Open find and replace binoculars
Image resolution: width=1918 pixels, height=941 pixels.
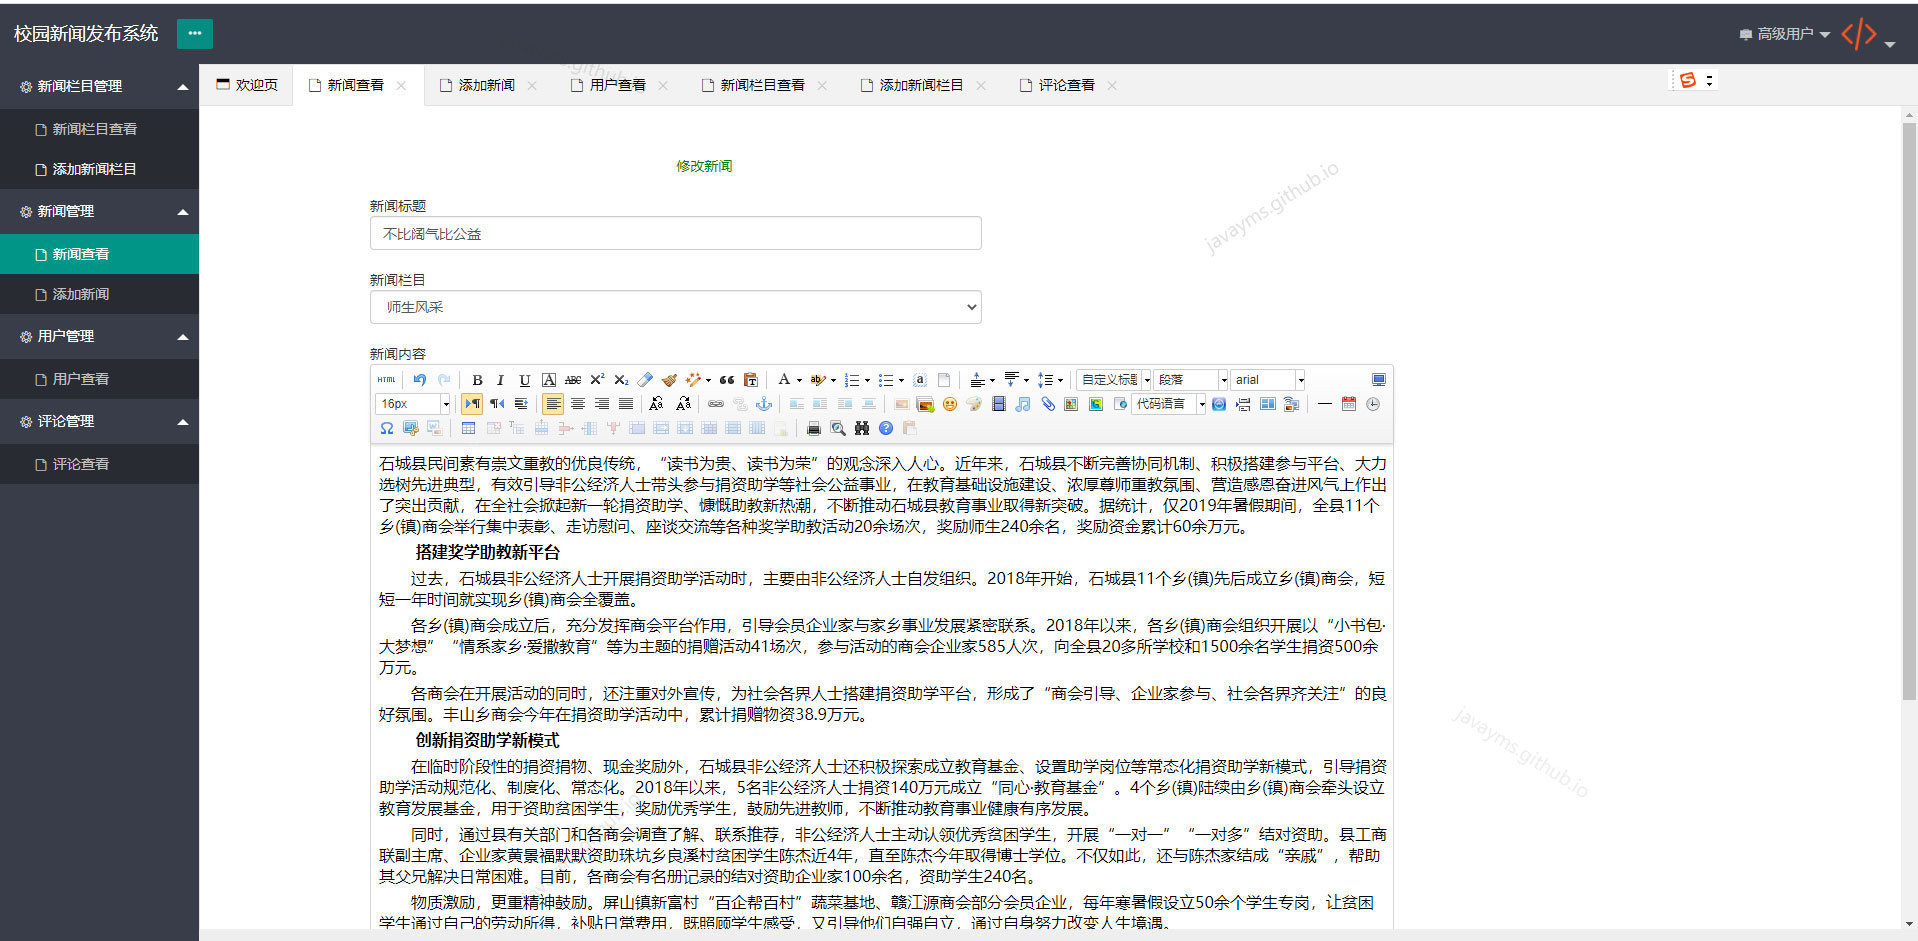pyautogui.click(x=862, y=428)
